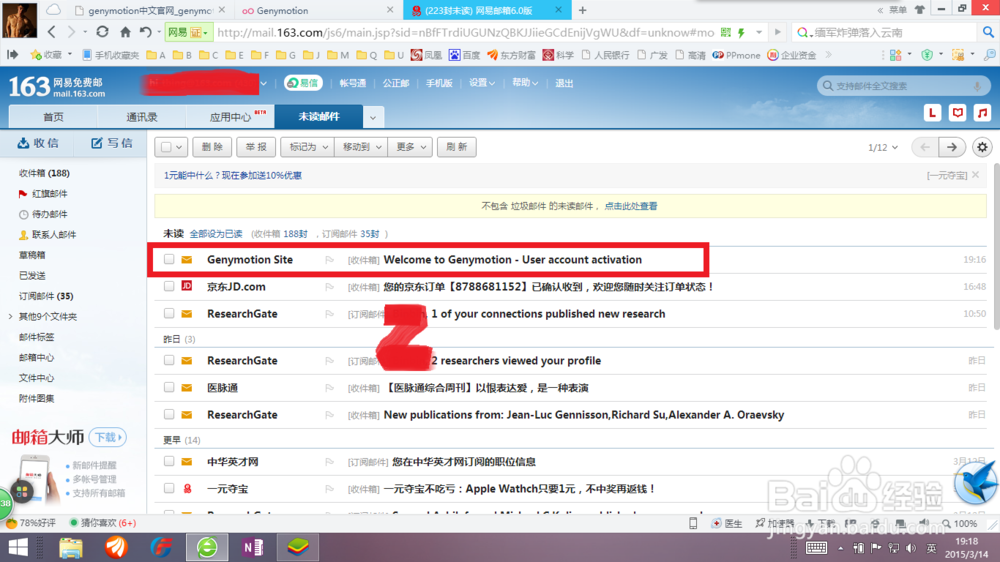Image resolution: width=1000 pixels, height=562 pixels.
Task: Check the Genymotion Site mail checkbox
Action: click(169, 259)
